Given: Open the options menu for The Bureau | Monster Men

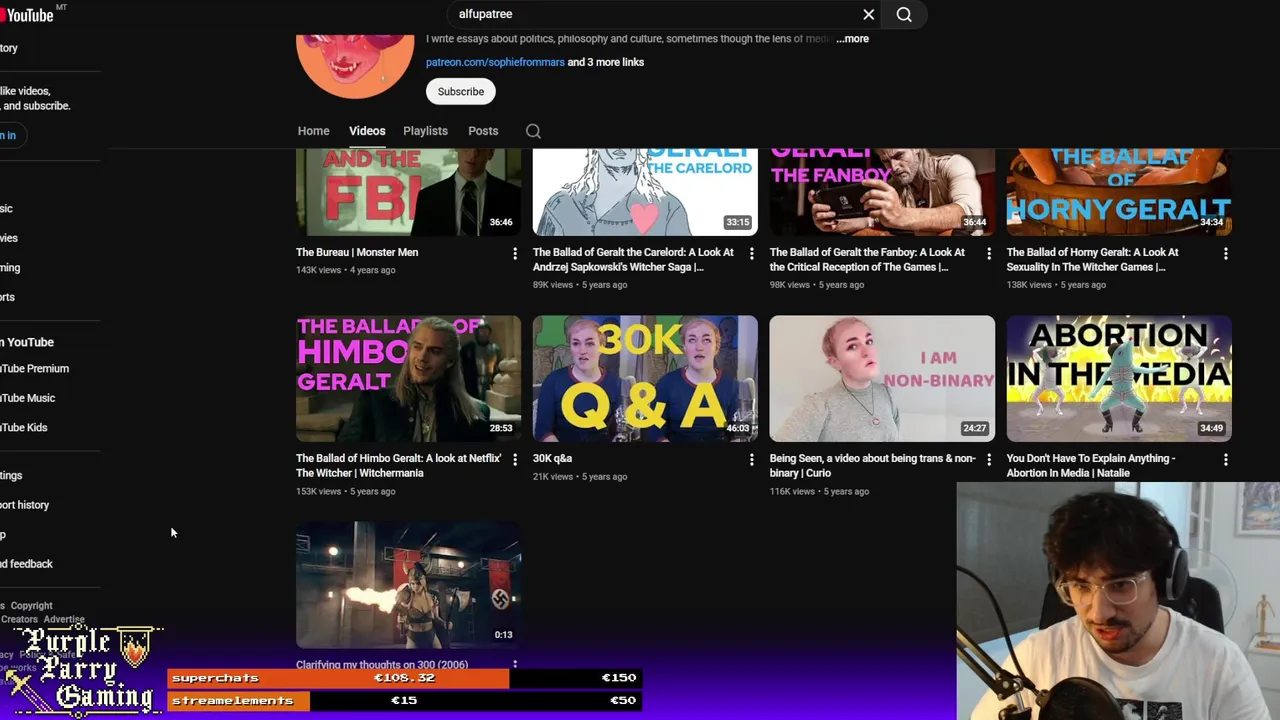Looking at the screenshot, I should pos(515,254).
